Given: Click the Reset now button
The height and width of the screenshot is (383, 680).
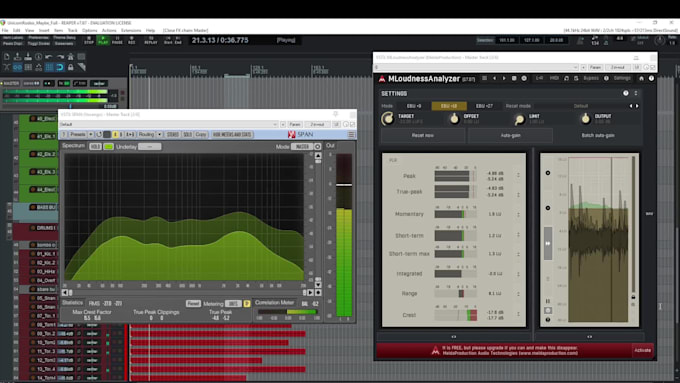Looking at the screenshot, I should click(423, 136).
